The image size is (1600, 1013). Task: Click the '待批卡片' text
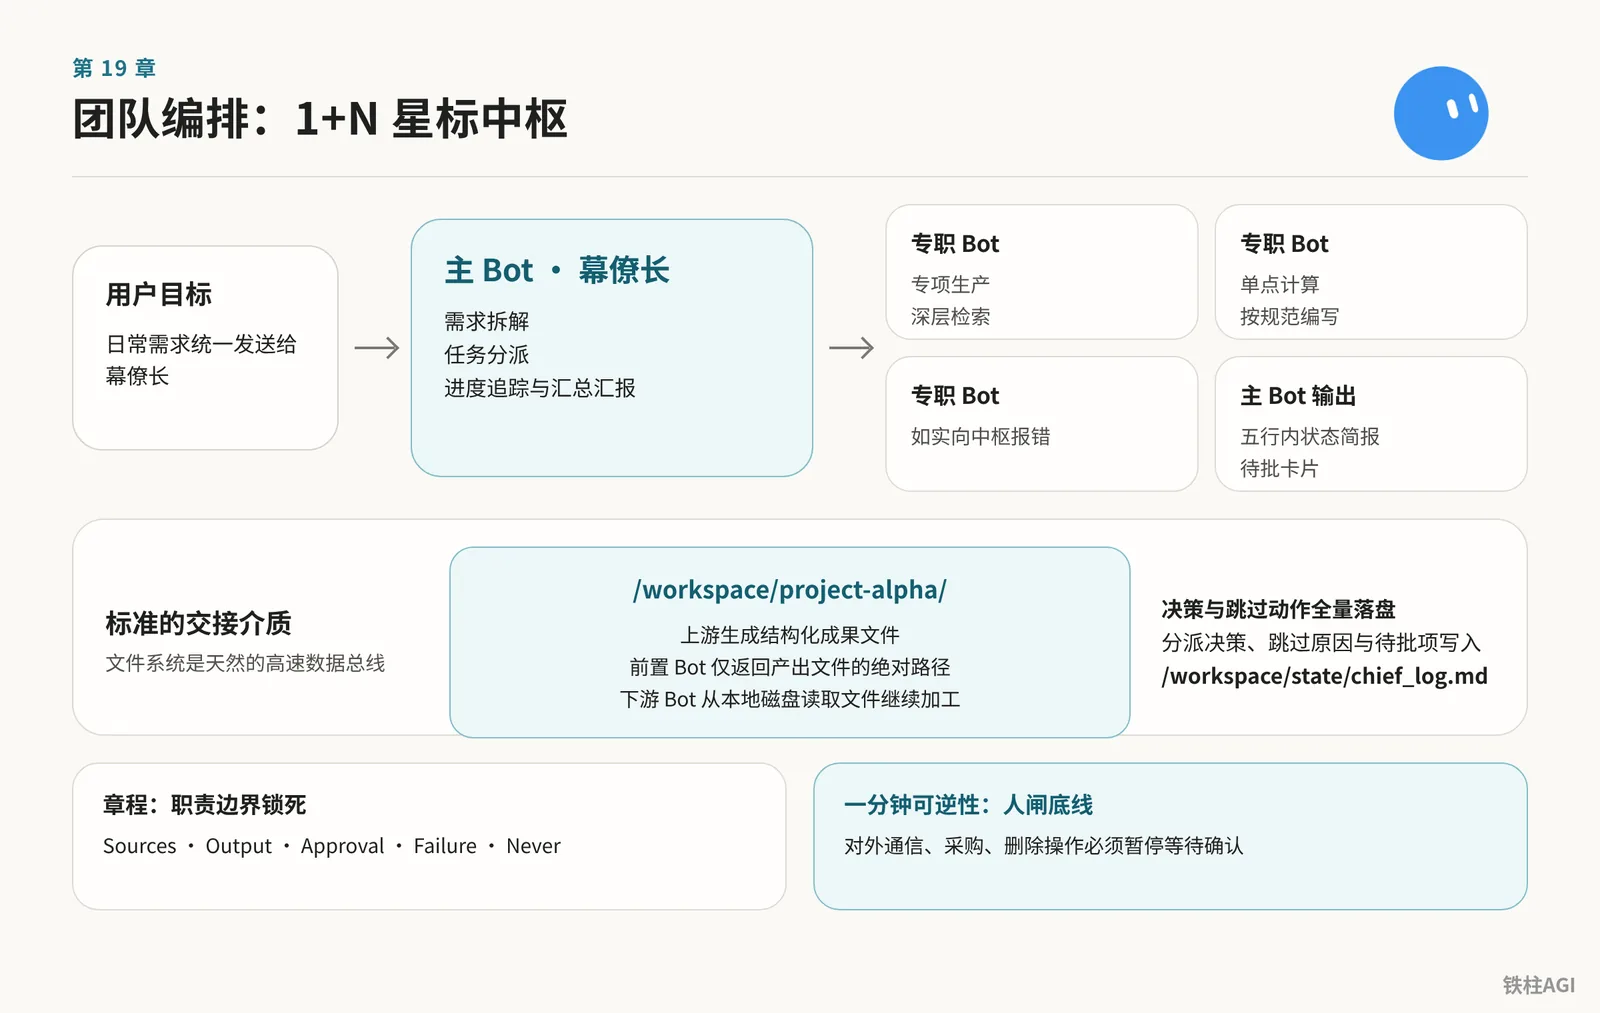[1280, 468]
